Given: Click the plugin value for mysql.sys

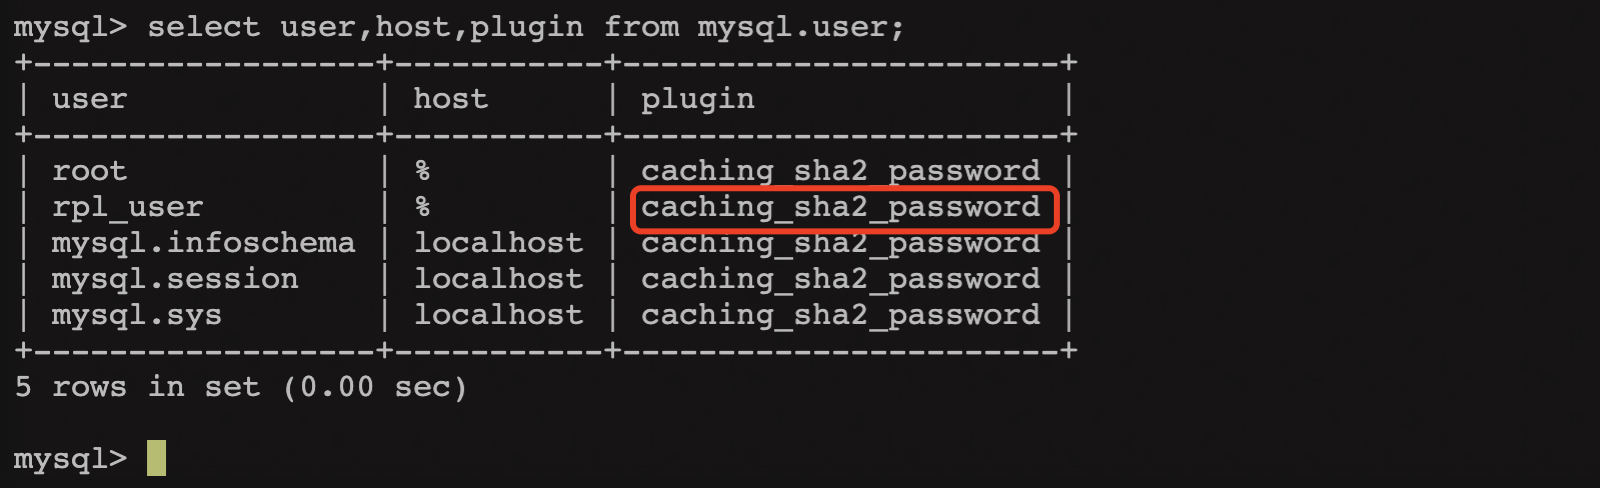Looking at the screenshot, I should coord(841,315).
